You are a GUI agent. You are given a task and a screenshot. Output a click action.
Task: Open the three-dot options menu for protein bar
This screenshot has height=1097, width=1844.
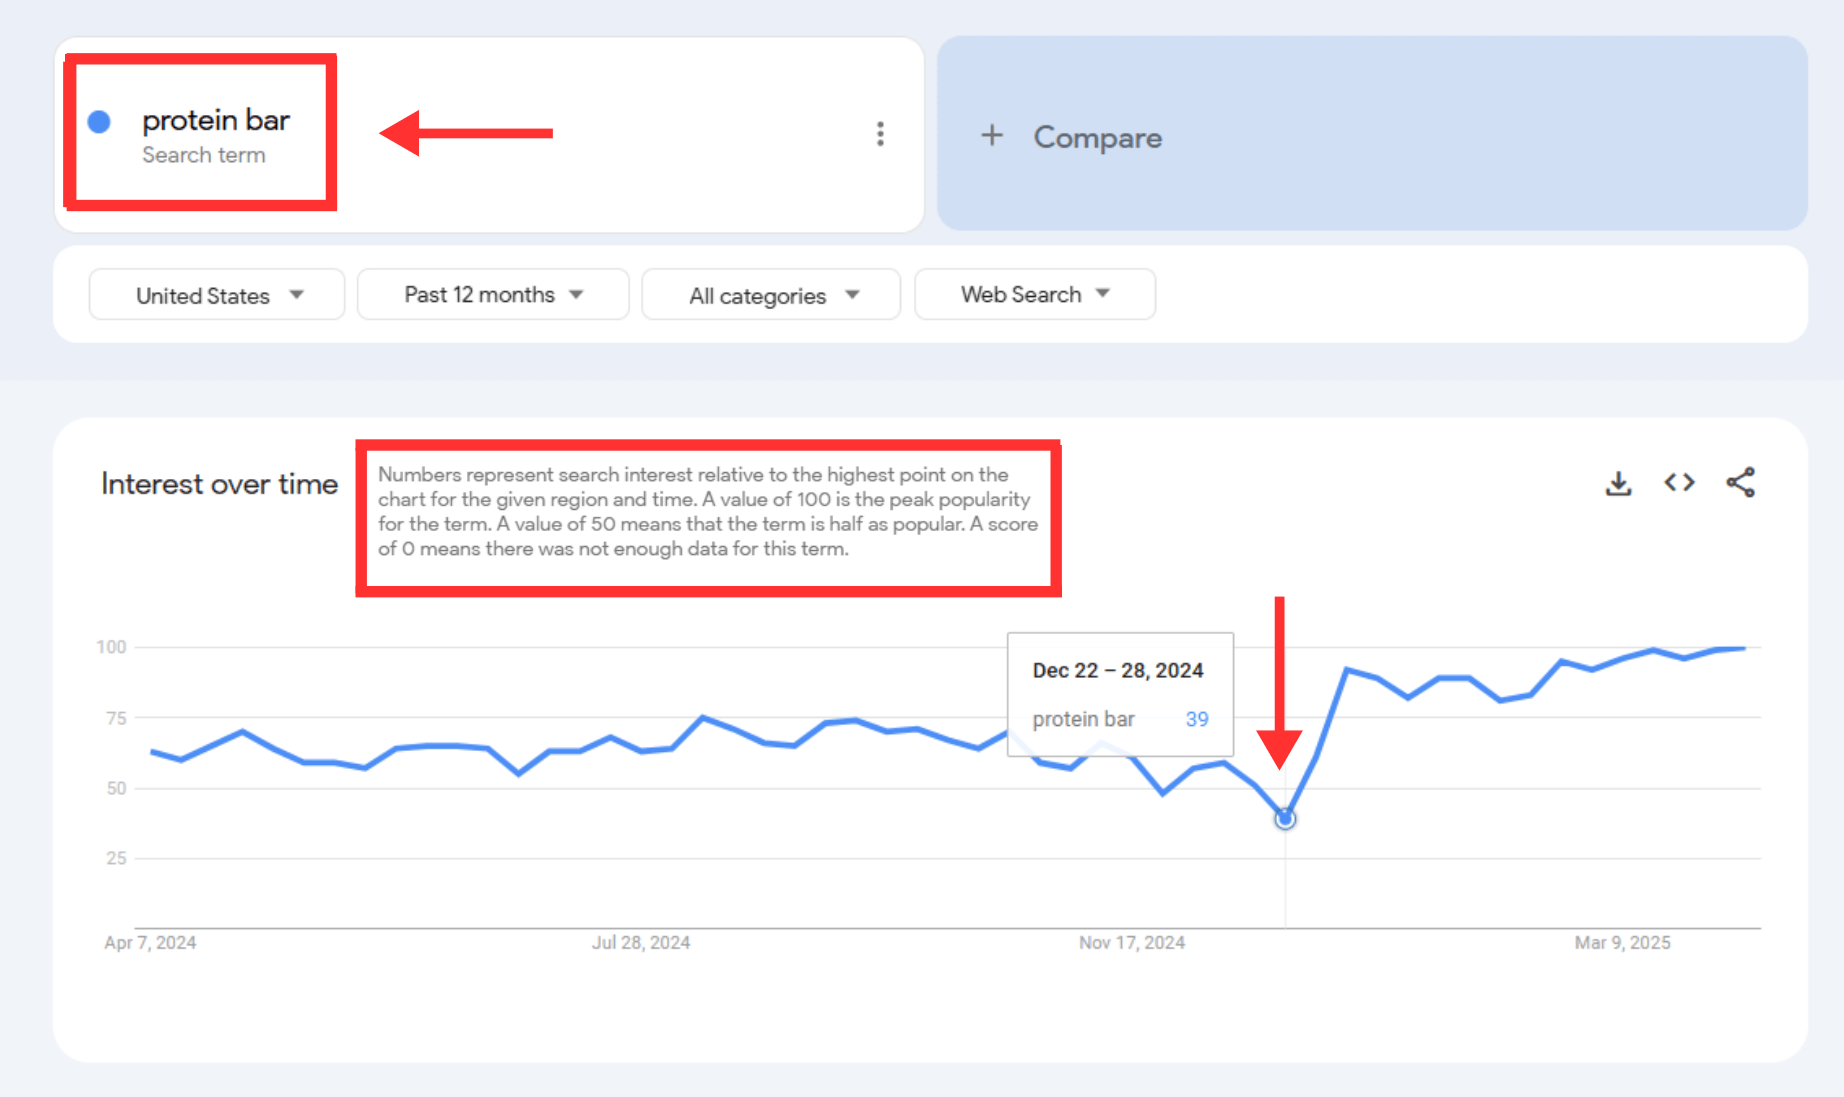click(x=880, y=134)
